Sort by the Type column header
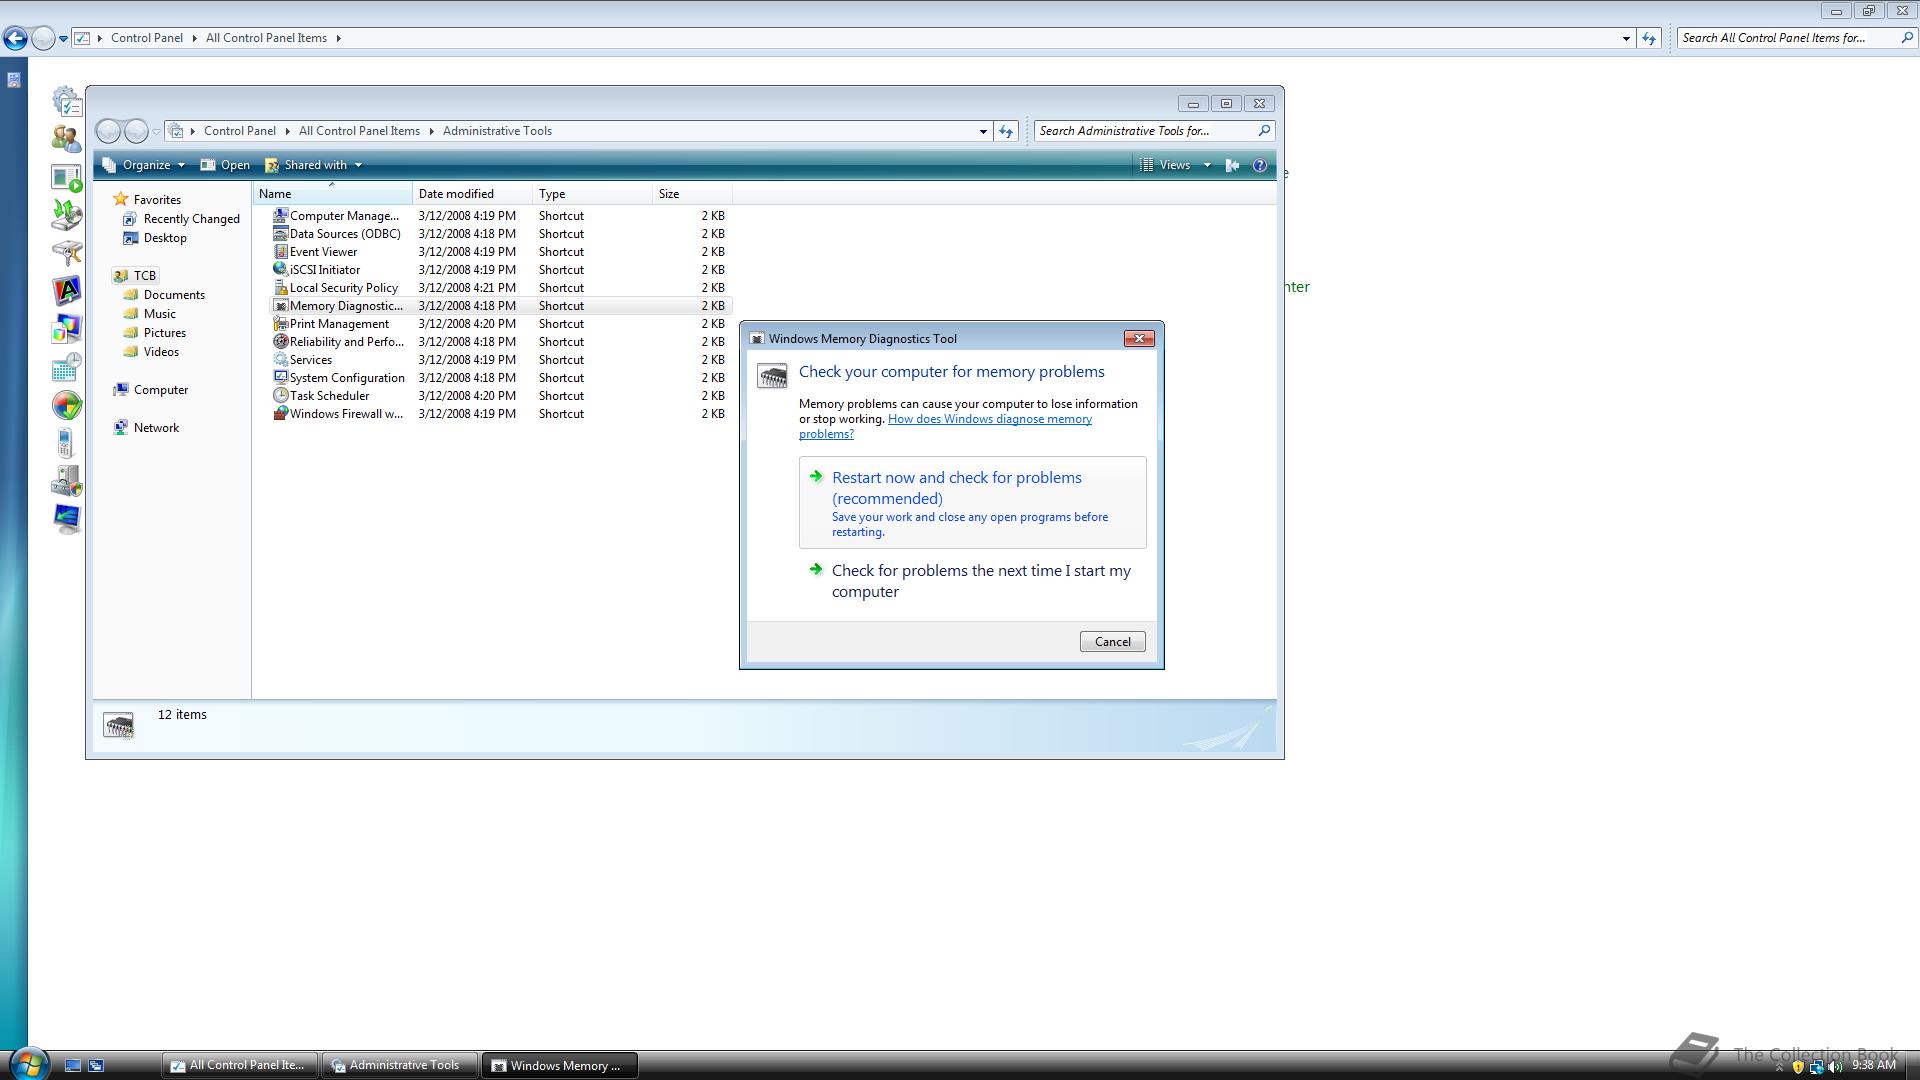 592,194
